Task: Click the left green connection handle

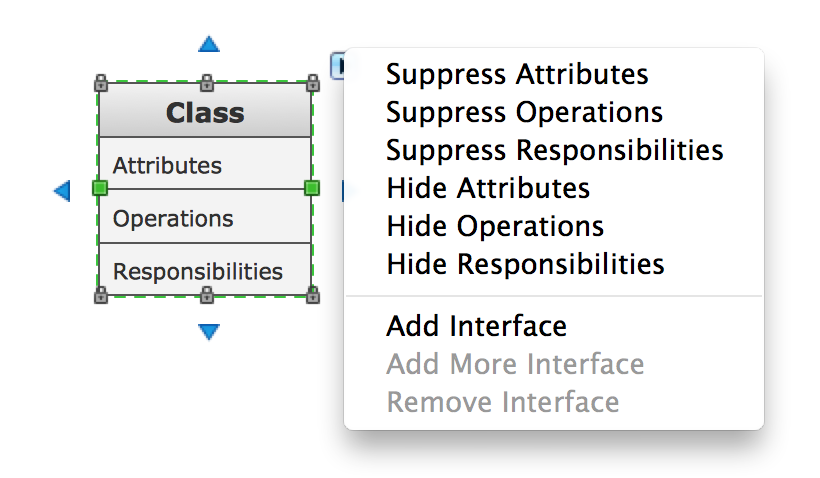Action: click(x=99, y=188)
